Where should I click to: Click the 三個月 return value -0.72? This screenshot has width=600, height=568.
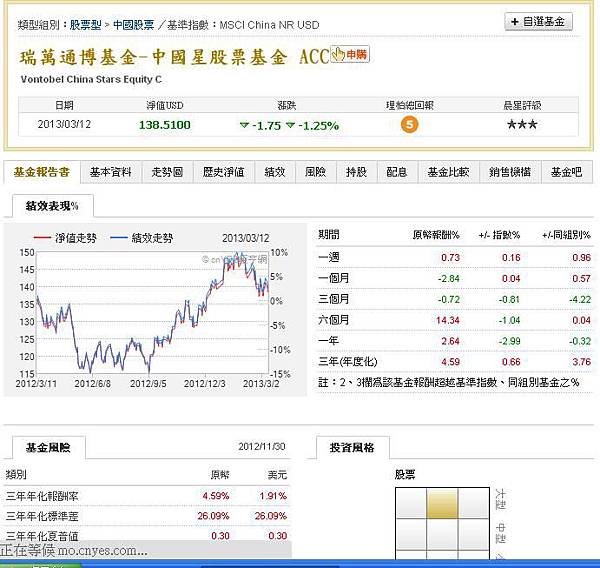(x=448, y=299)
